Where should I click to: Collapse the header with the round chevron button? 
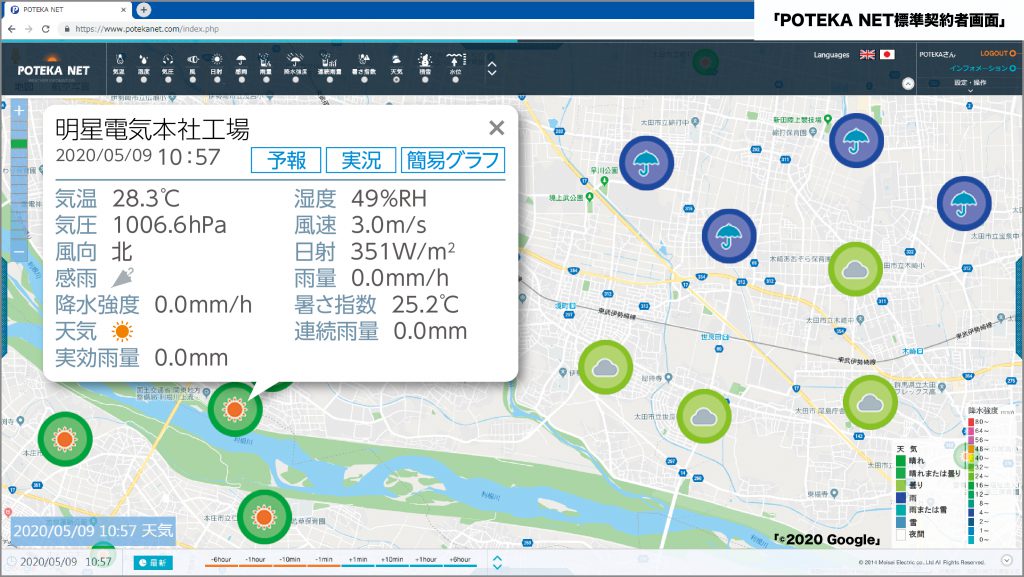pos(908,84)
